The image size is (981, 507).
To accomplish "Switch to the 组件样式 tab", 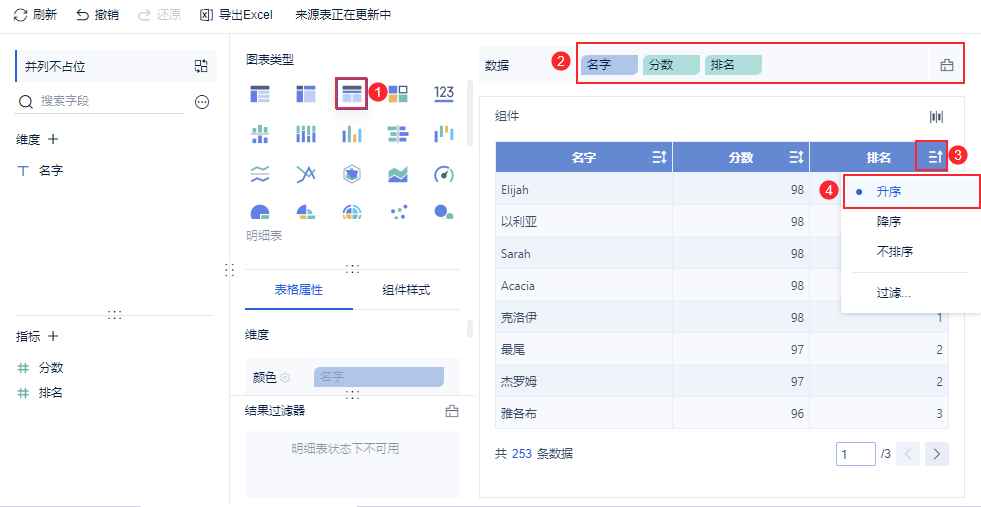I will pyautogui.click(x=406, y=290).
